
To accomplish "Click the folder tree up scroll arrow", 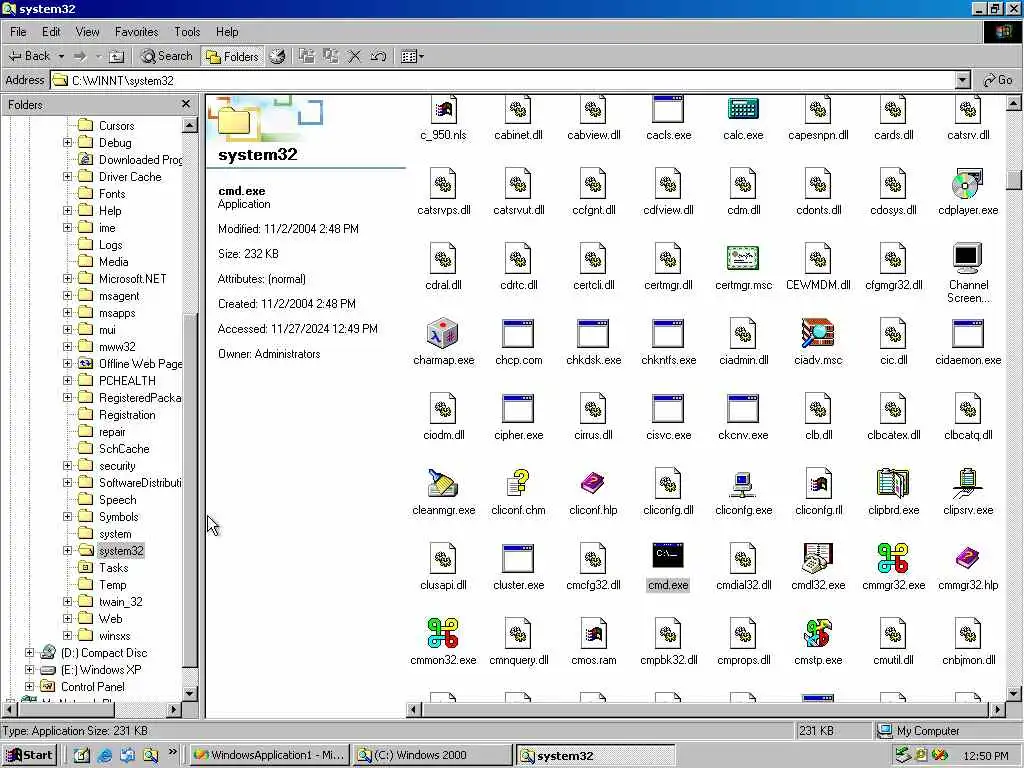I will (189, 124).
